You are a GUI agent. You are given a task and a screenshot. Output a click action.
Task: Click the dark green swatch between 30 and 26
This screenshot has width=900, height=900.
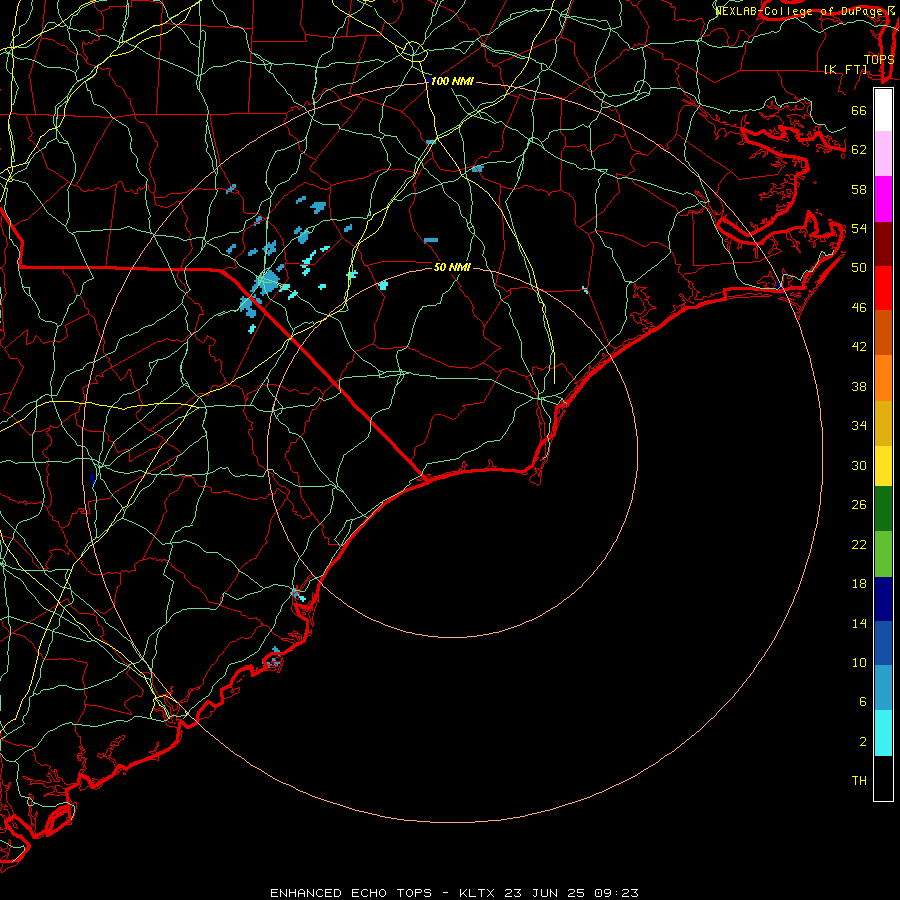tap(883, 508)
